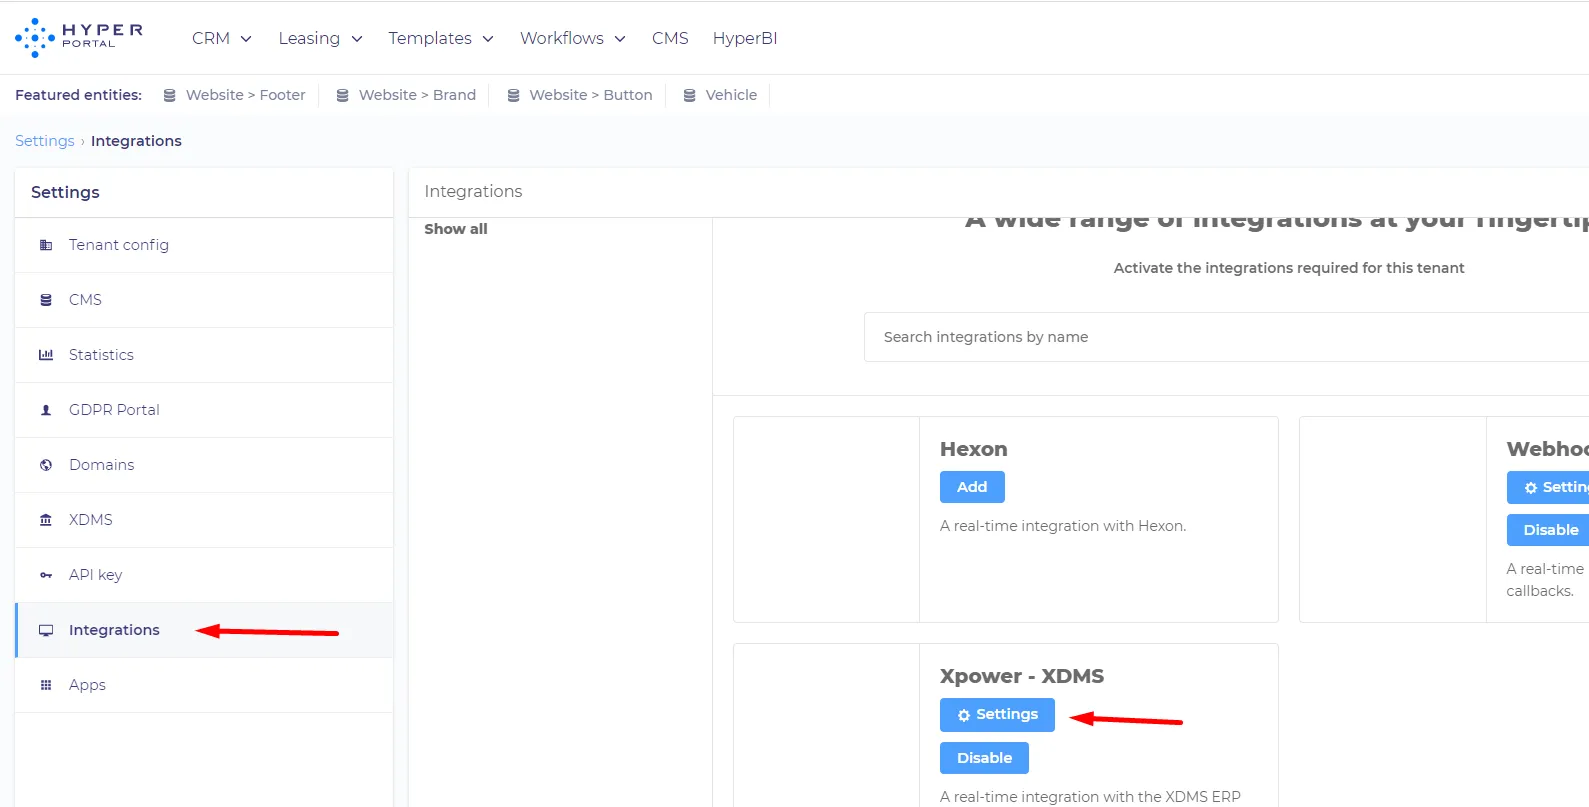
Task: Open Tenant config settings
Action: [x=204, y=245]
